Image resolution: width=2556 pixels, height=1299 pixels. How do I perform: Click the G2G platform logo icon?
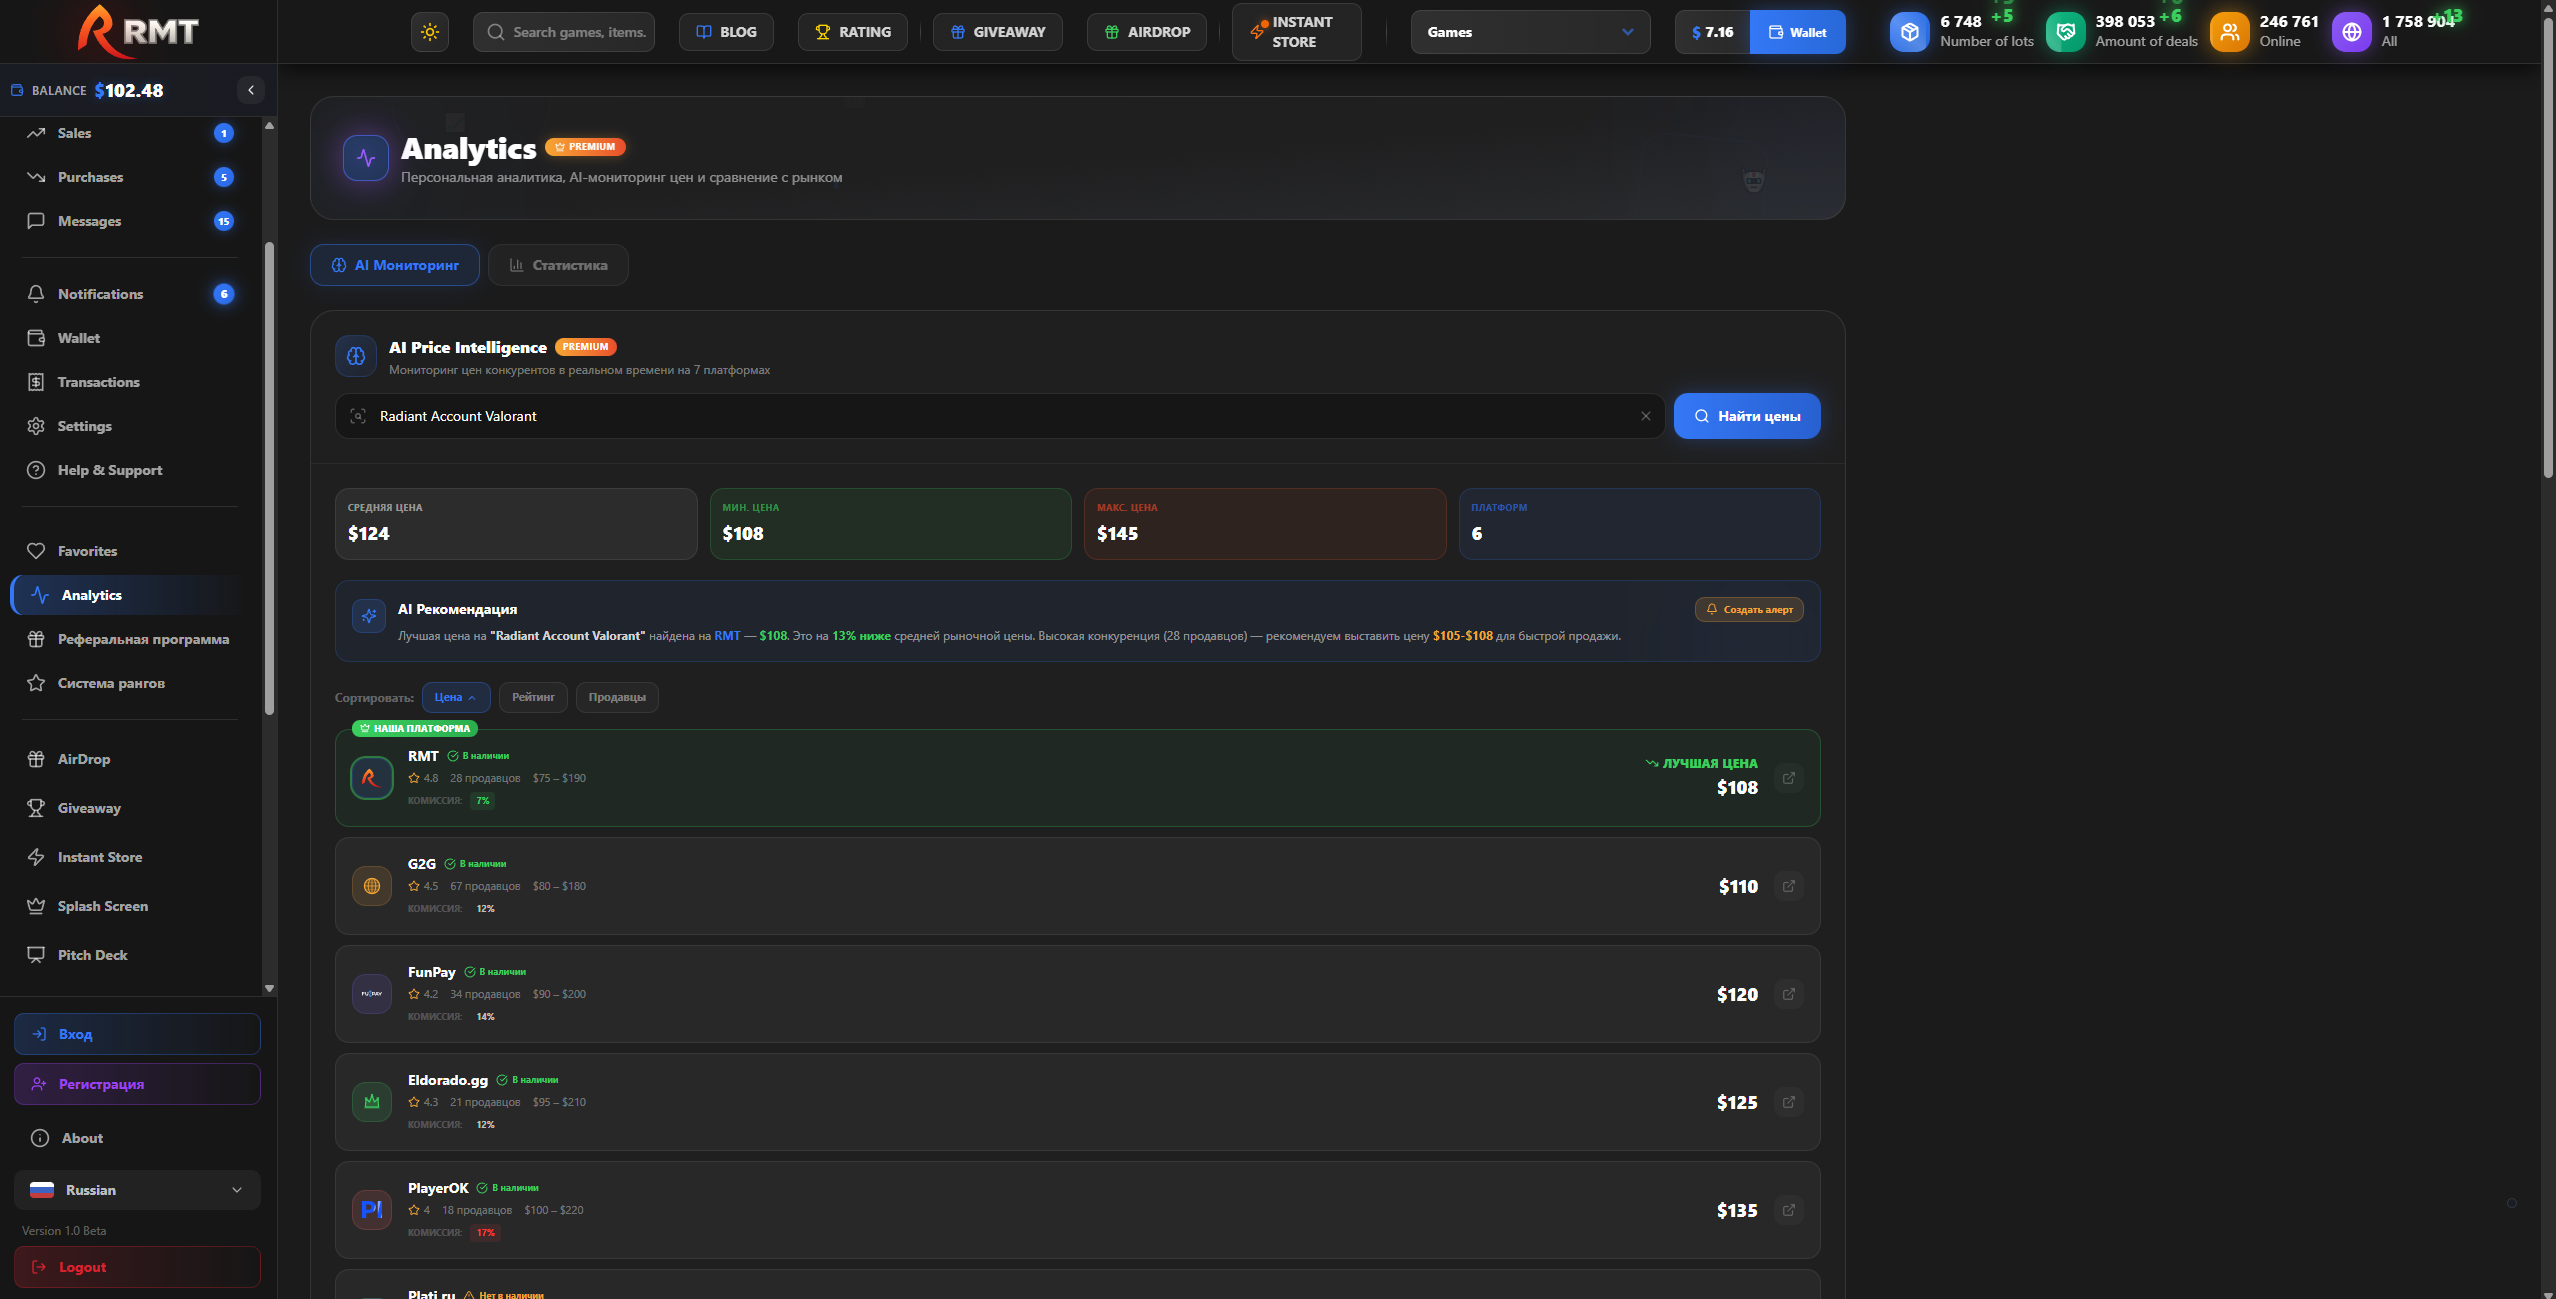tap(372, 886)
